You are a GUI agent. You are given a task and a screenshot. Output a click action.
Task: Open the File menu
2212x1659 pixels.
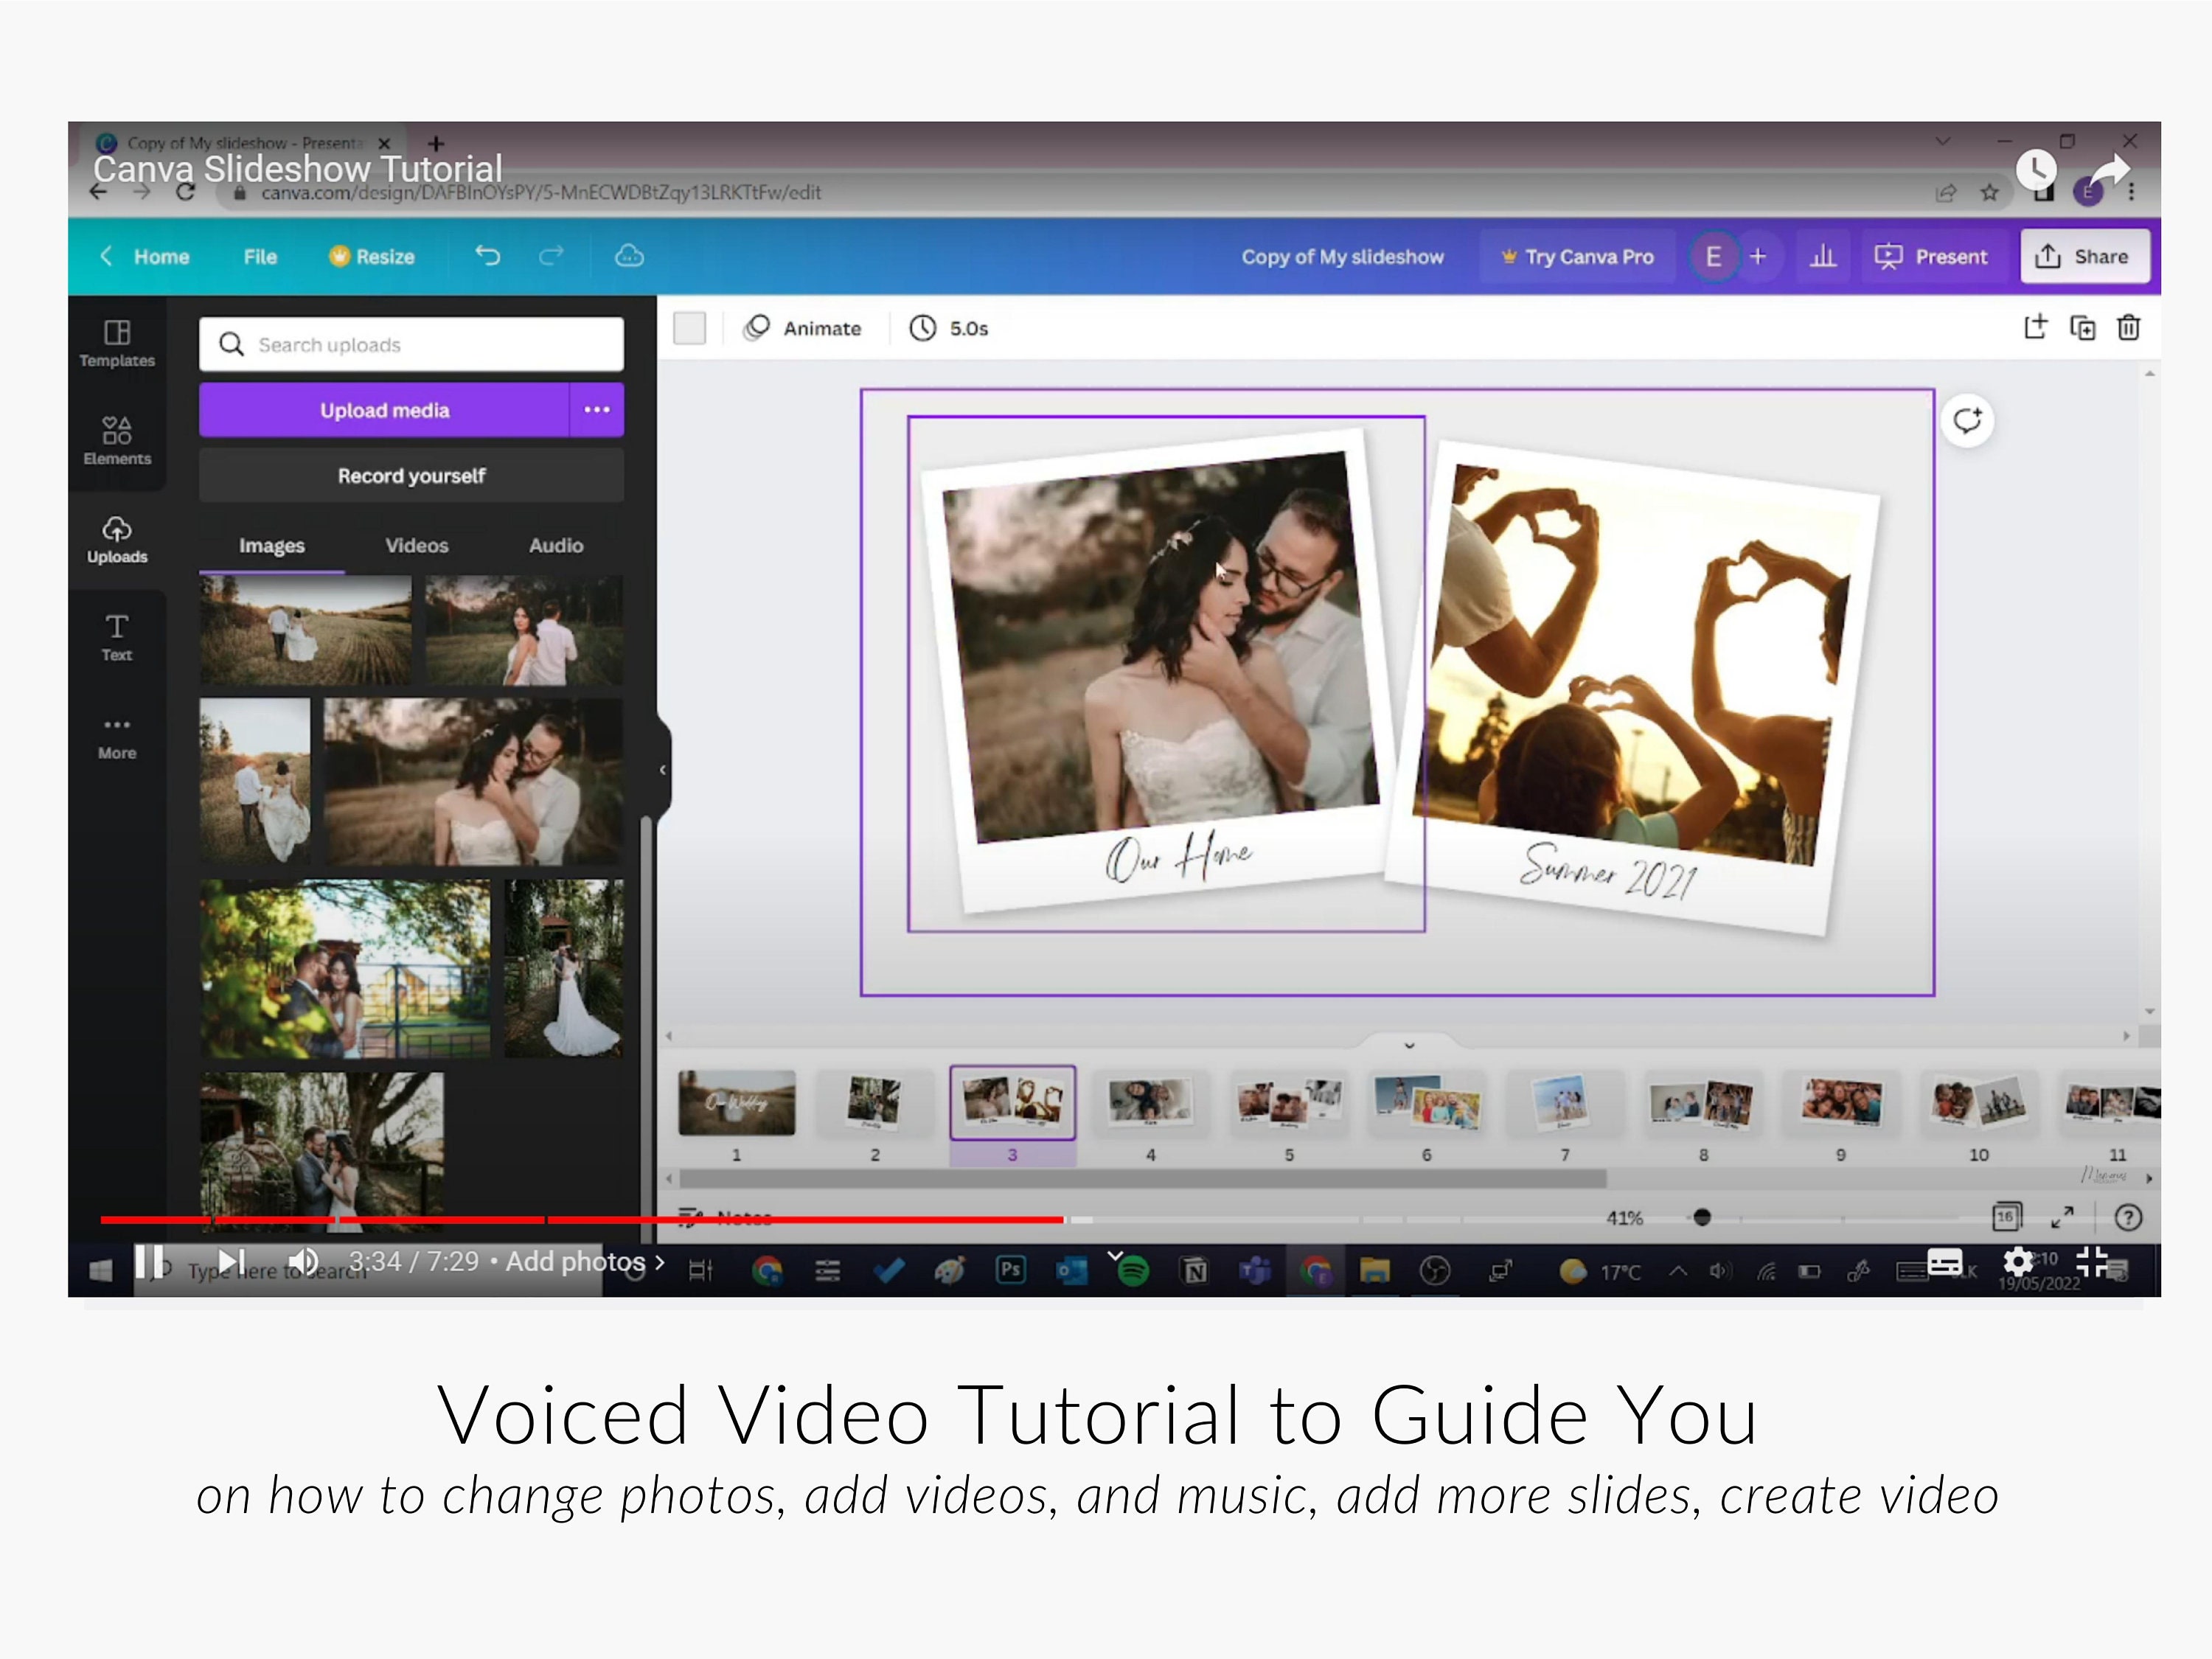click(x=260, y=257)
